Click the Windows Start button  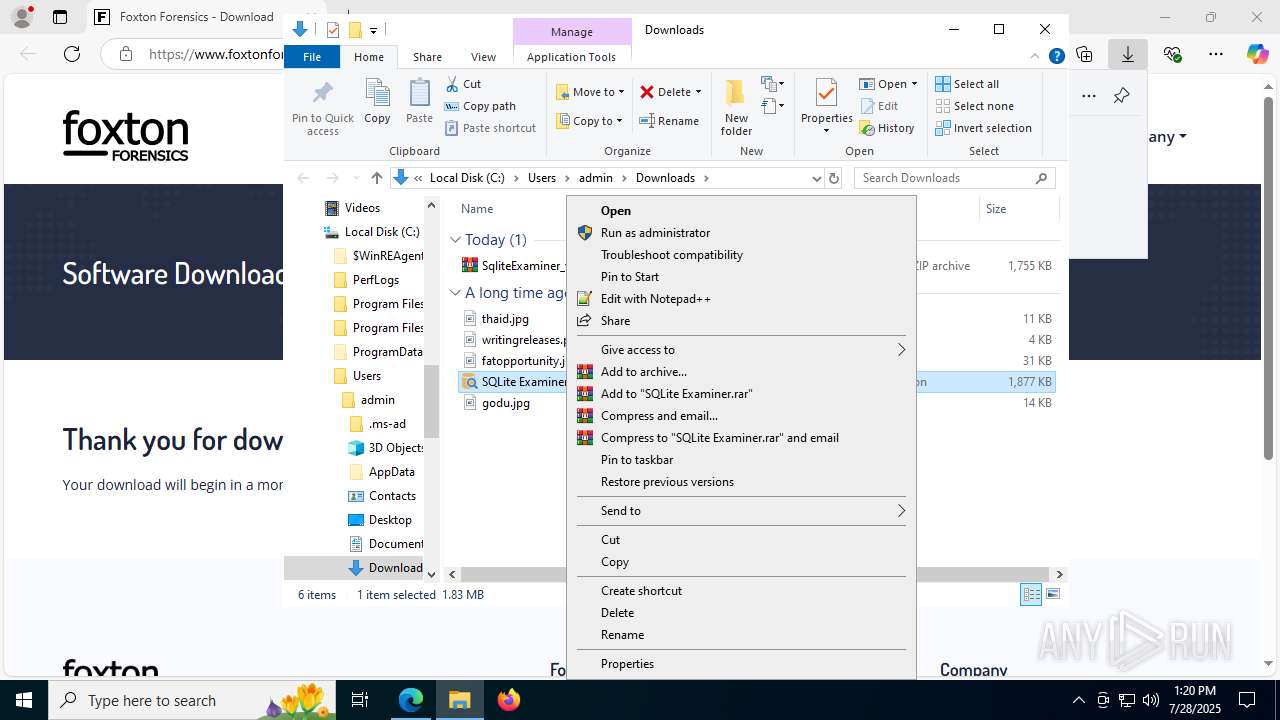(24, 700)
